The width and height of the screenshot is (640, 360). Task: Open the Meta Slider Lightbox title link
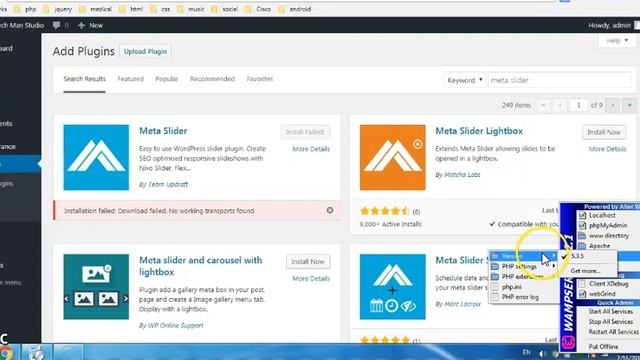click(479, 131)
